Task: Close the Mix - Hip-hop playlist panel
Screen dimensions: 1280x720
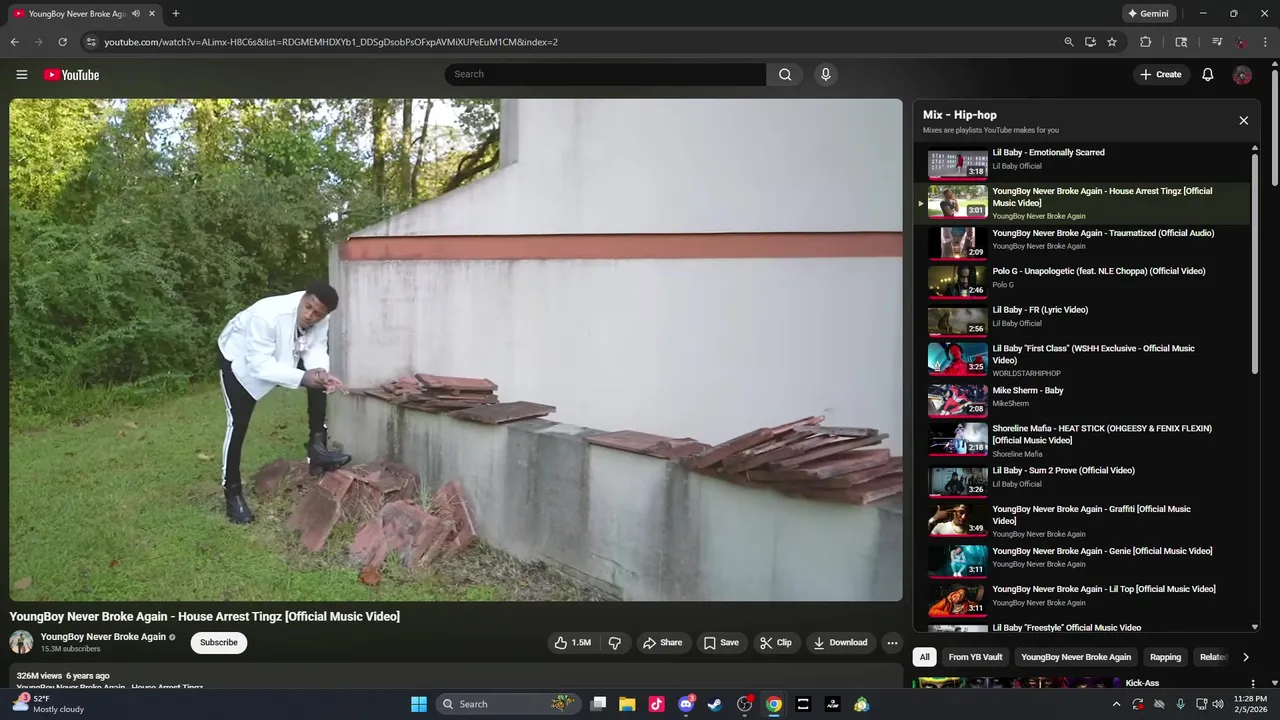Action: [x=1243, y=121]
